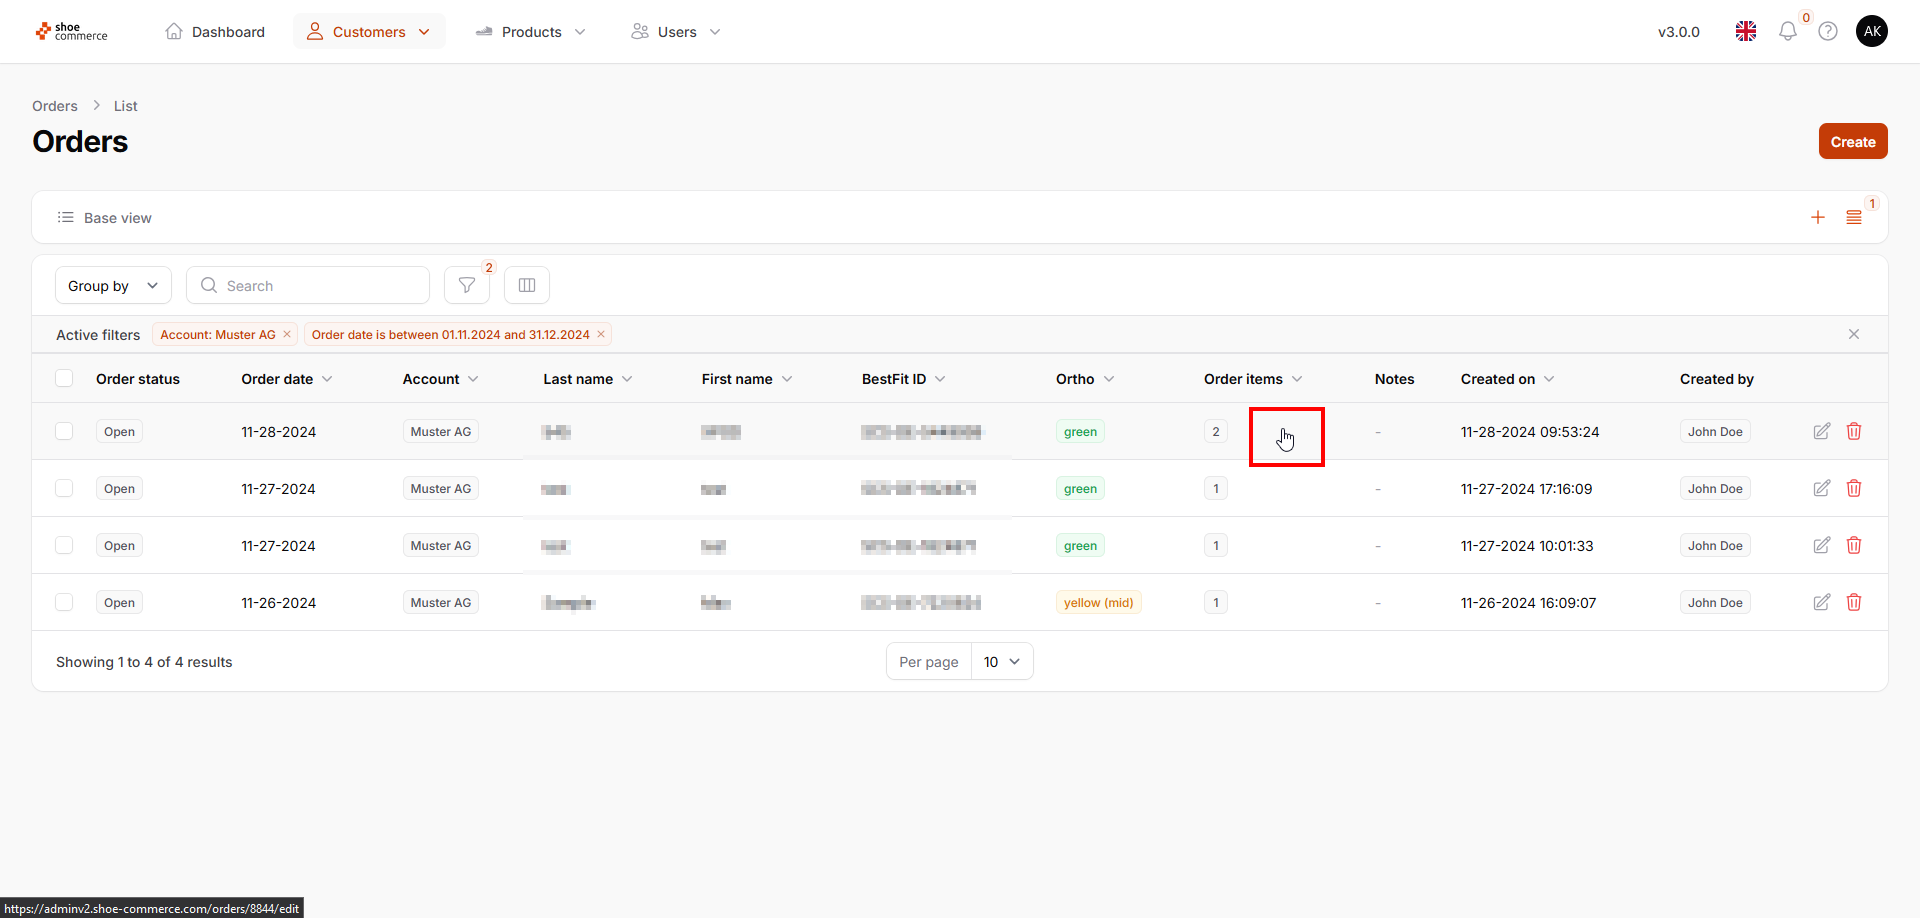Open the toggle columns button
Image resolution: width=1920 pixels, height=918 pixels.
click(x=527, y=286)
